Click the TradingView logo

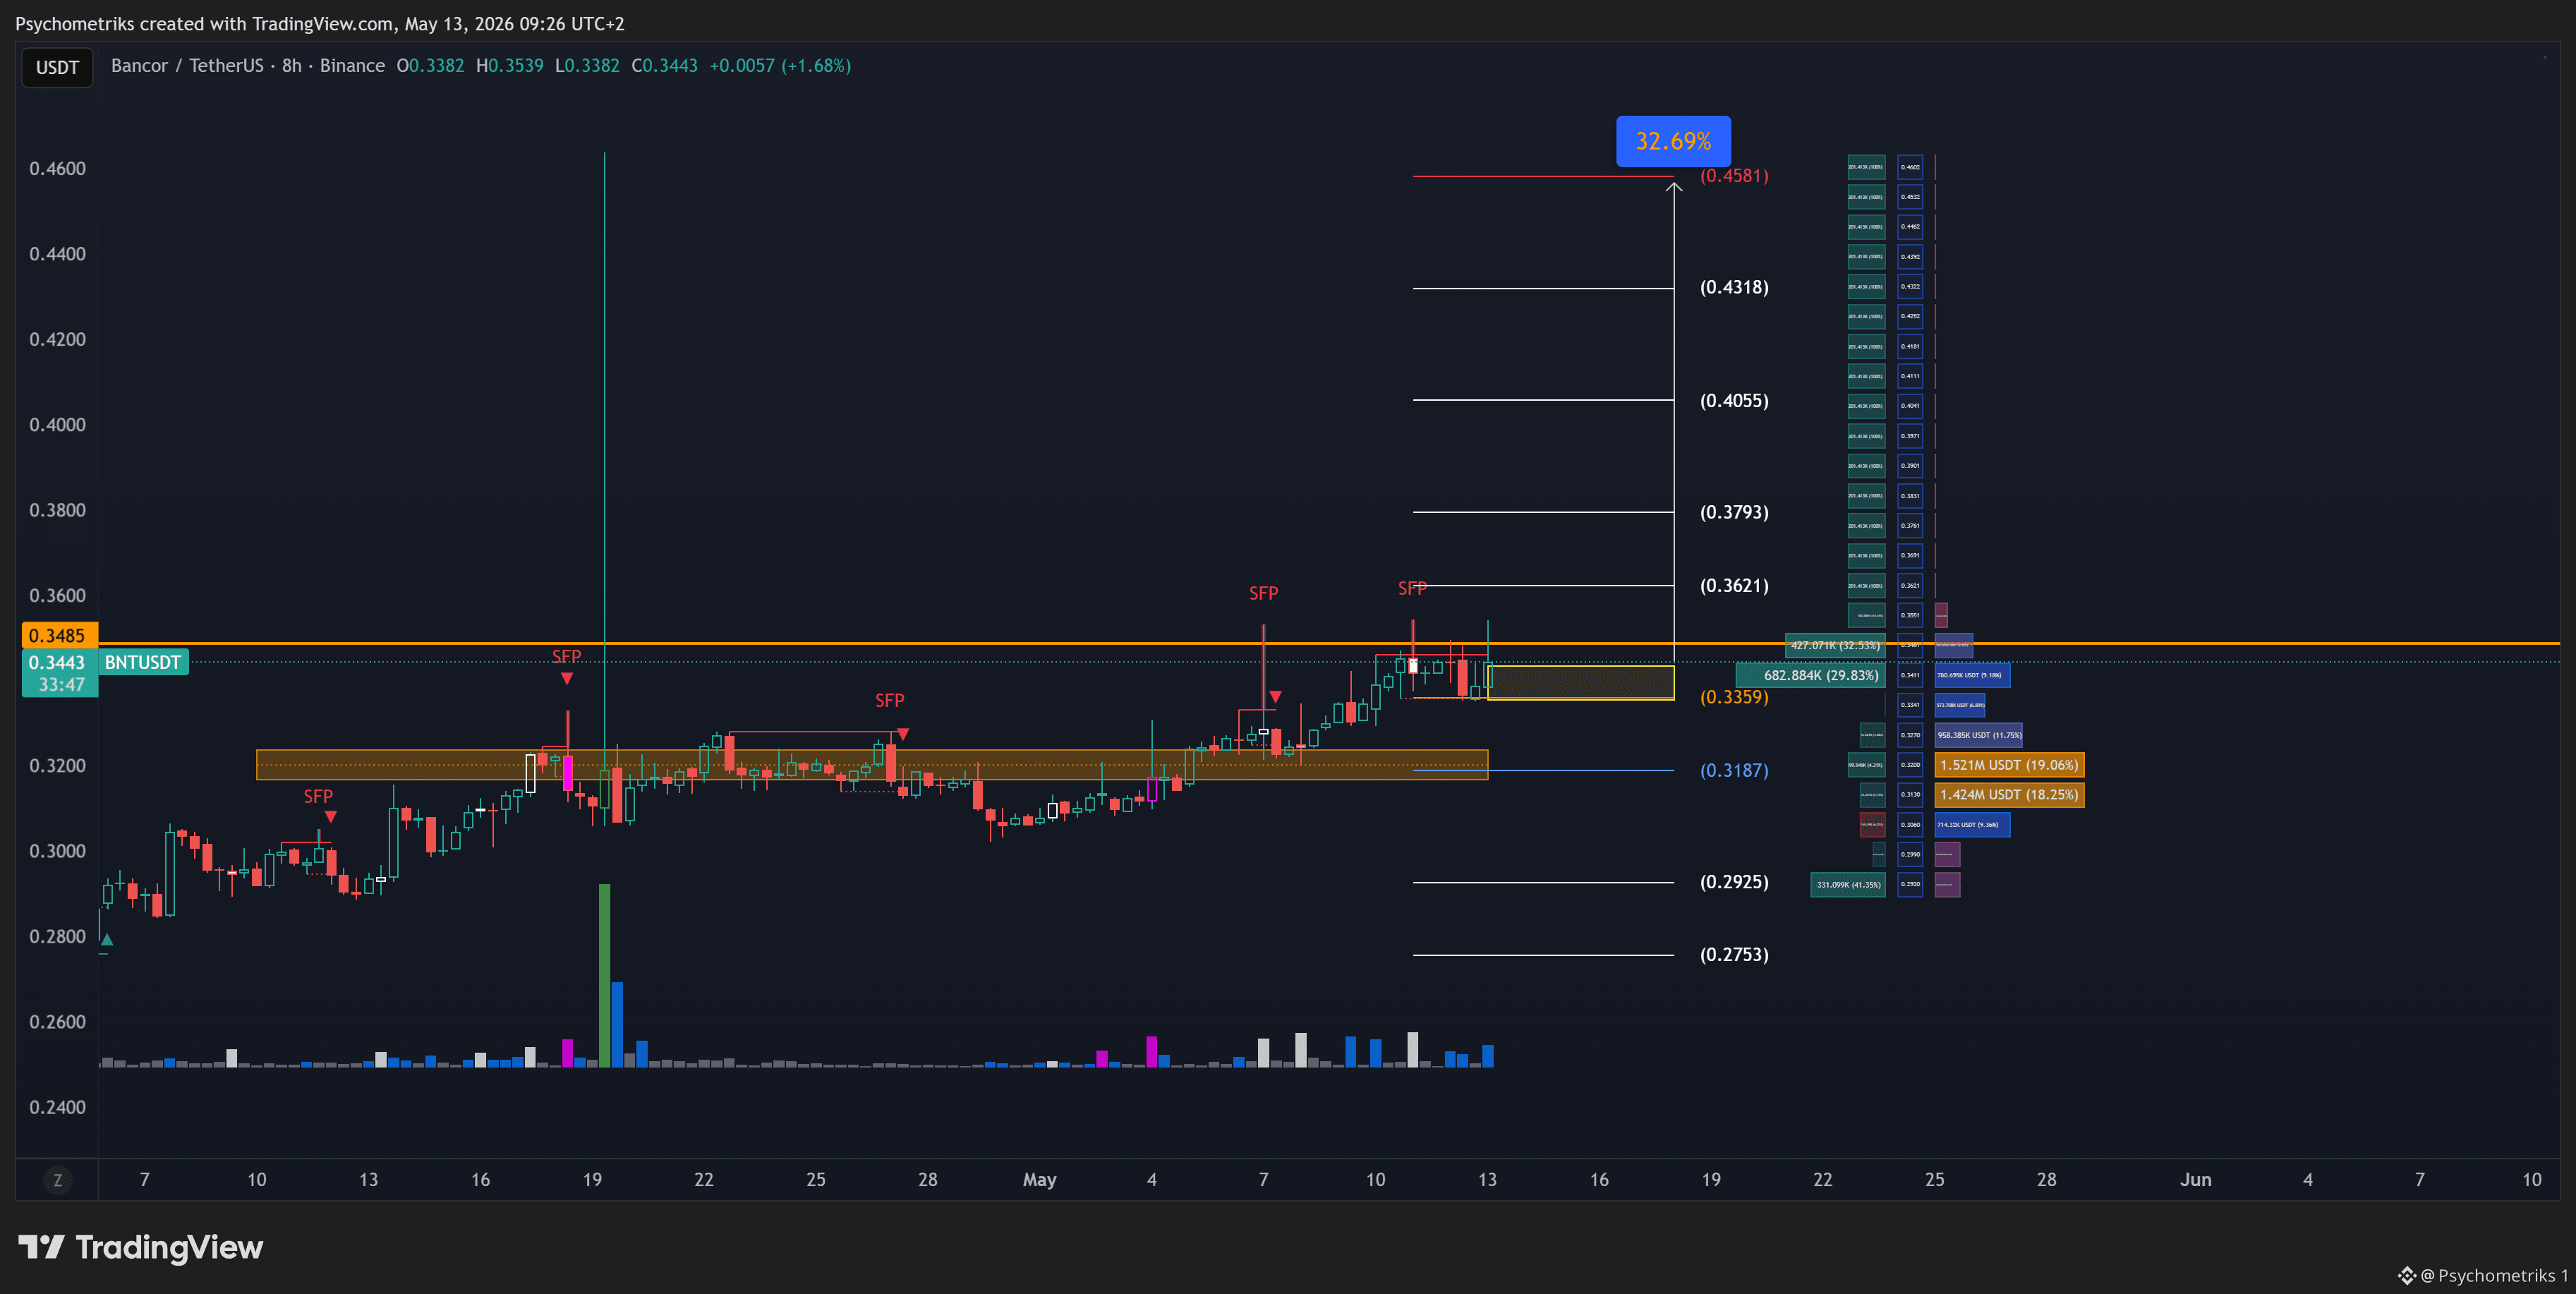(141, 1247)
